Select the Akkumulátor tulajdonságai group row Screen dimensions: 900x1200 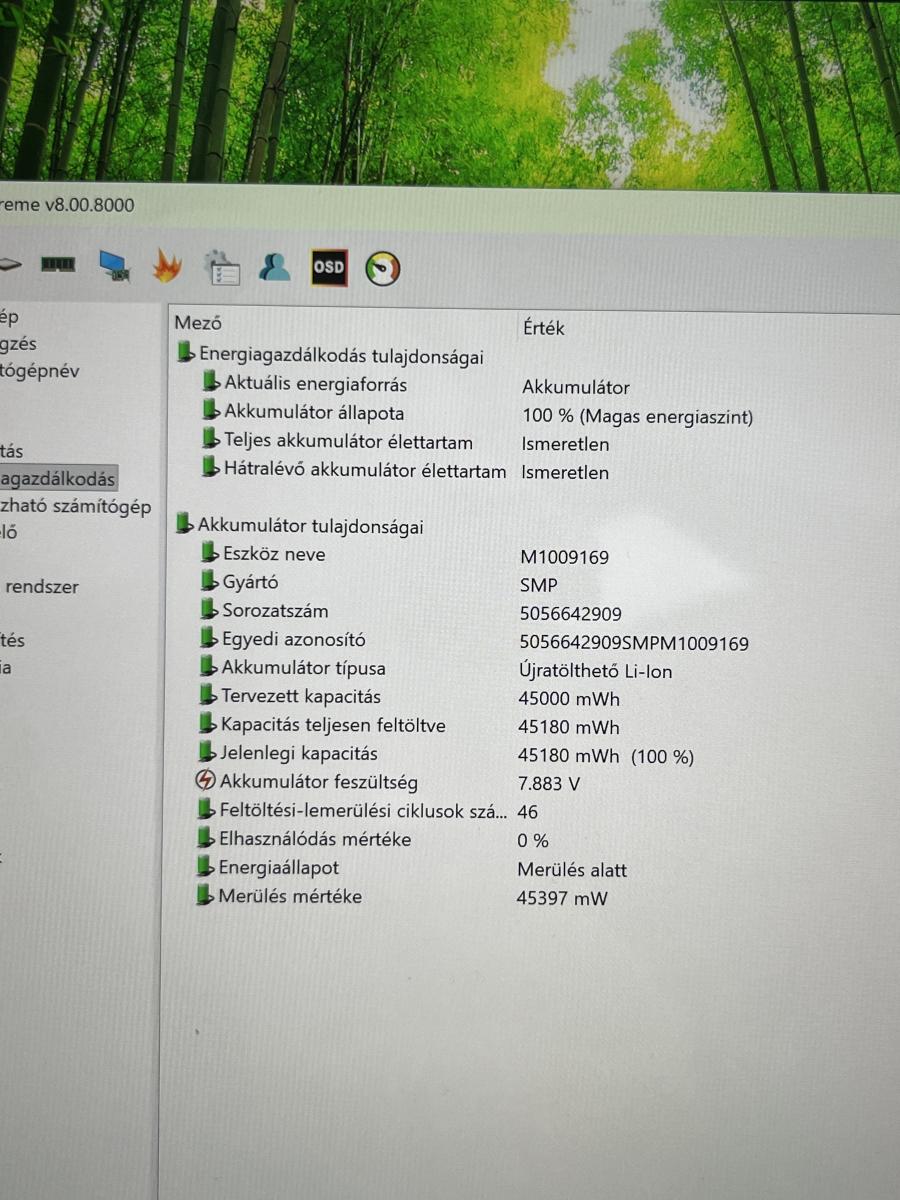click(x=310, y=526)
